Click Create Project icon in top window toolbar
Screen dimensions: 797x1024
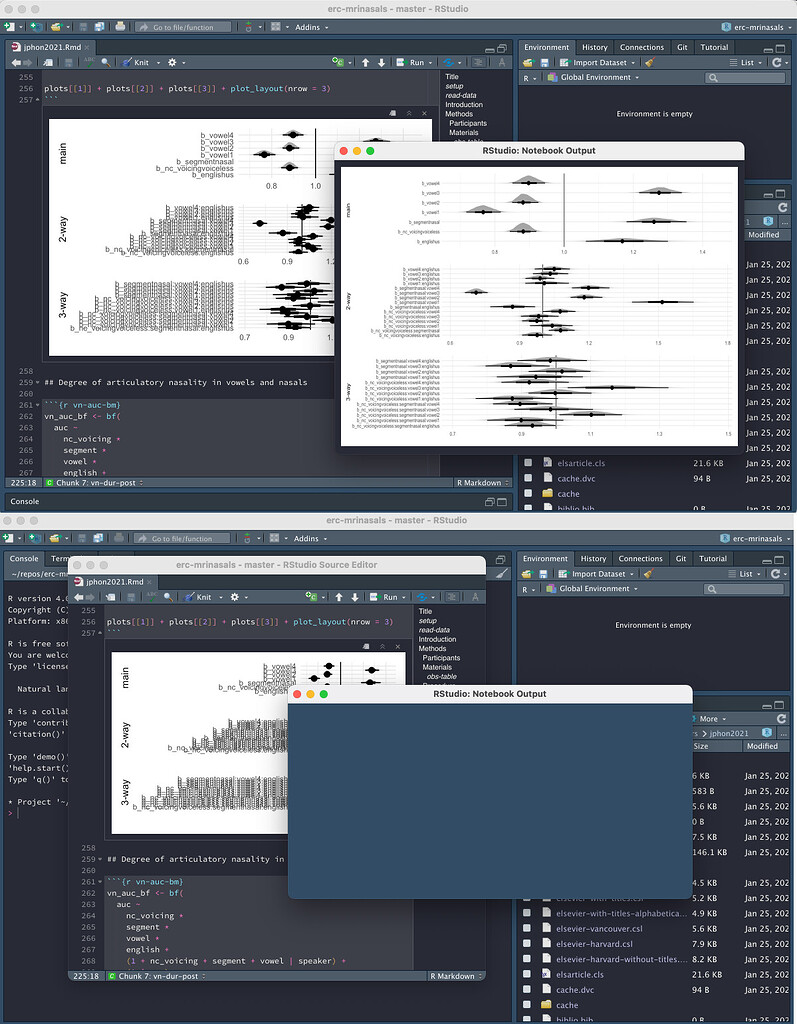coord(36,27)
